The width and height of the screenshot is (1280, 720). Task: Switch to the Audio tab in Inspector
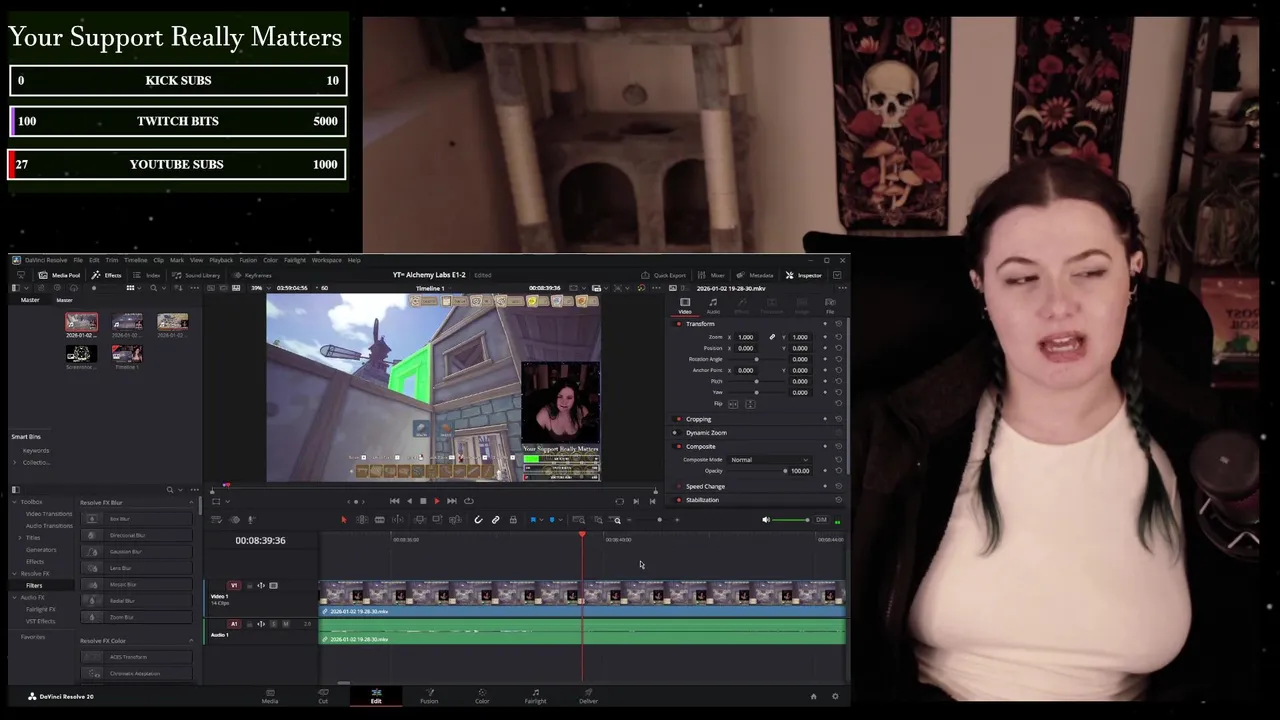(x=713, y=305)
